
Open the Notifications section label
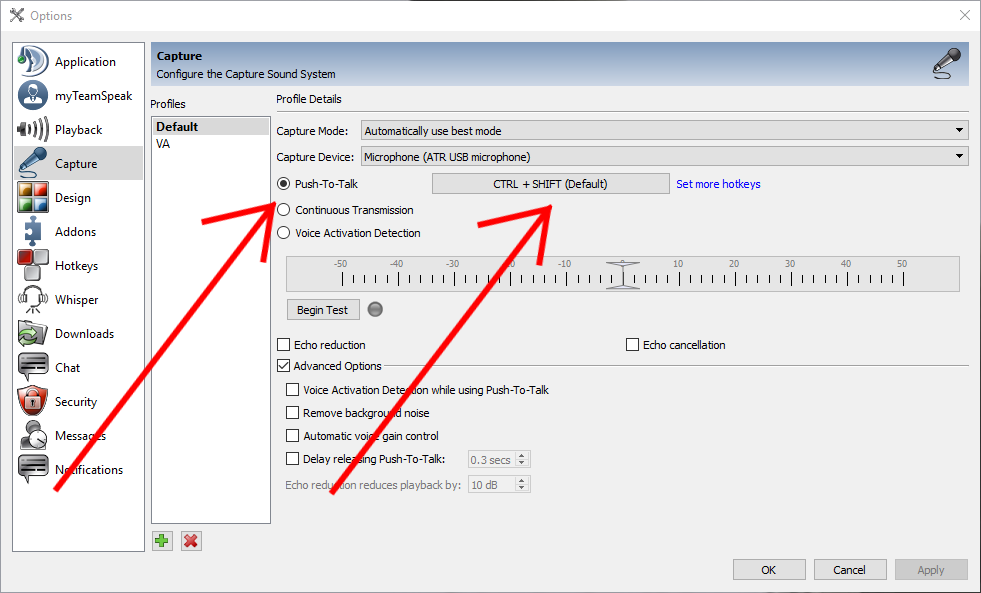[x=89, y=469]
